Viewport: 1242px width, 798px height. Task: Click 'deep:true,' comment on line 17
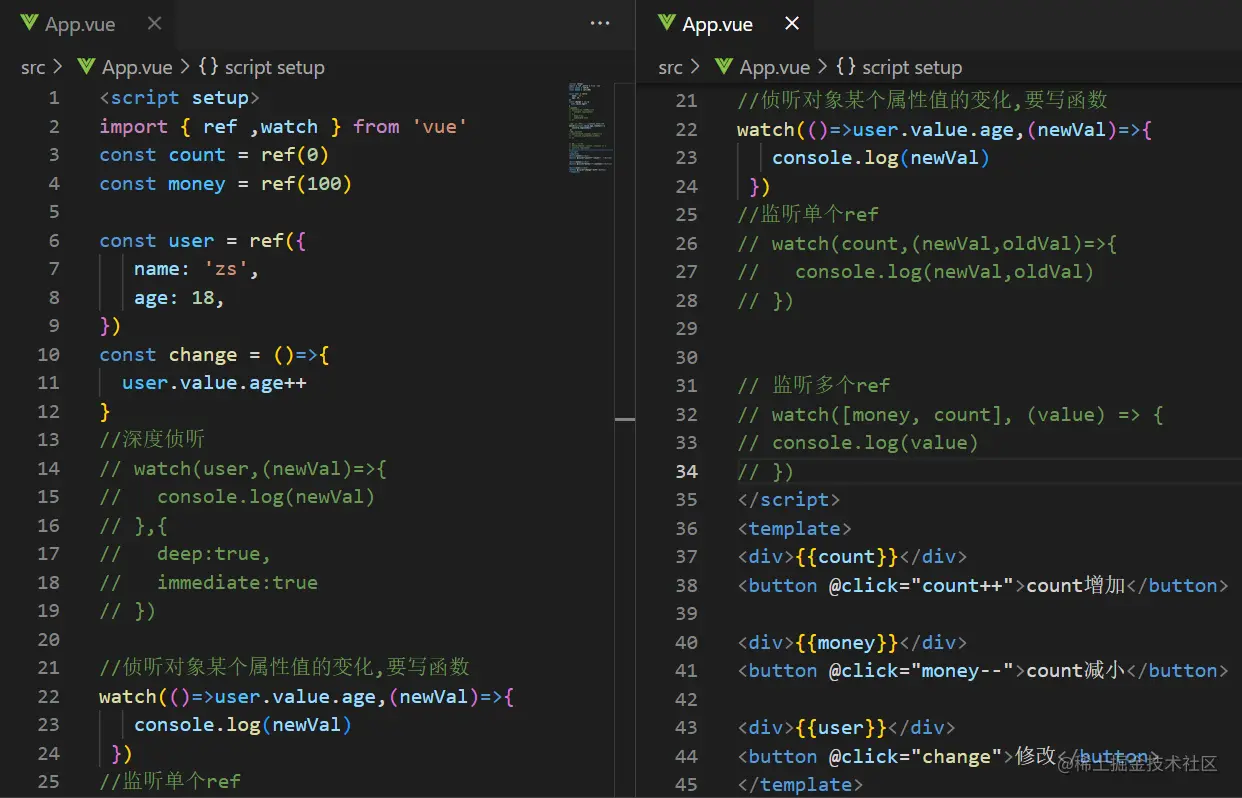pyautogui.click(x=214, y=554)
